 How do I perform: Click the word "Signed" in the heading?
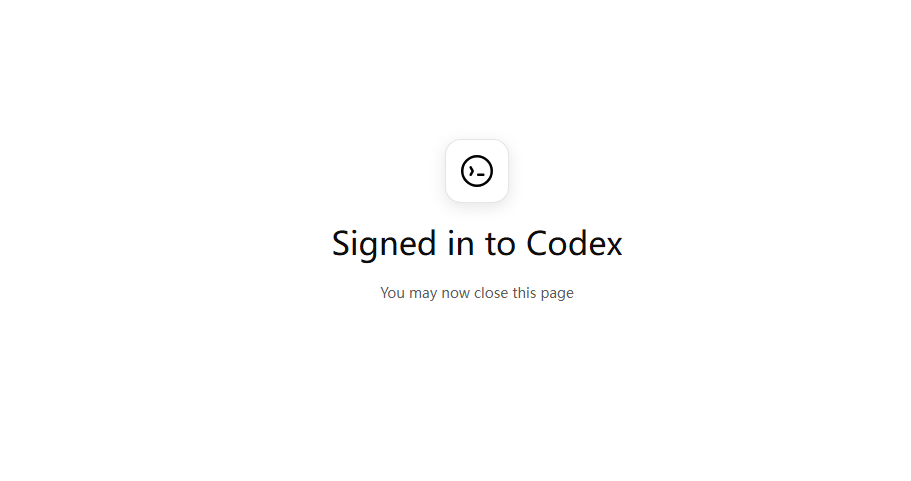point(384,244)
